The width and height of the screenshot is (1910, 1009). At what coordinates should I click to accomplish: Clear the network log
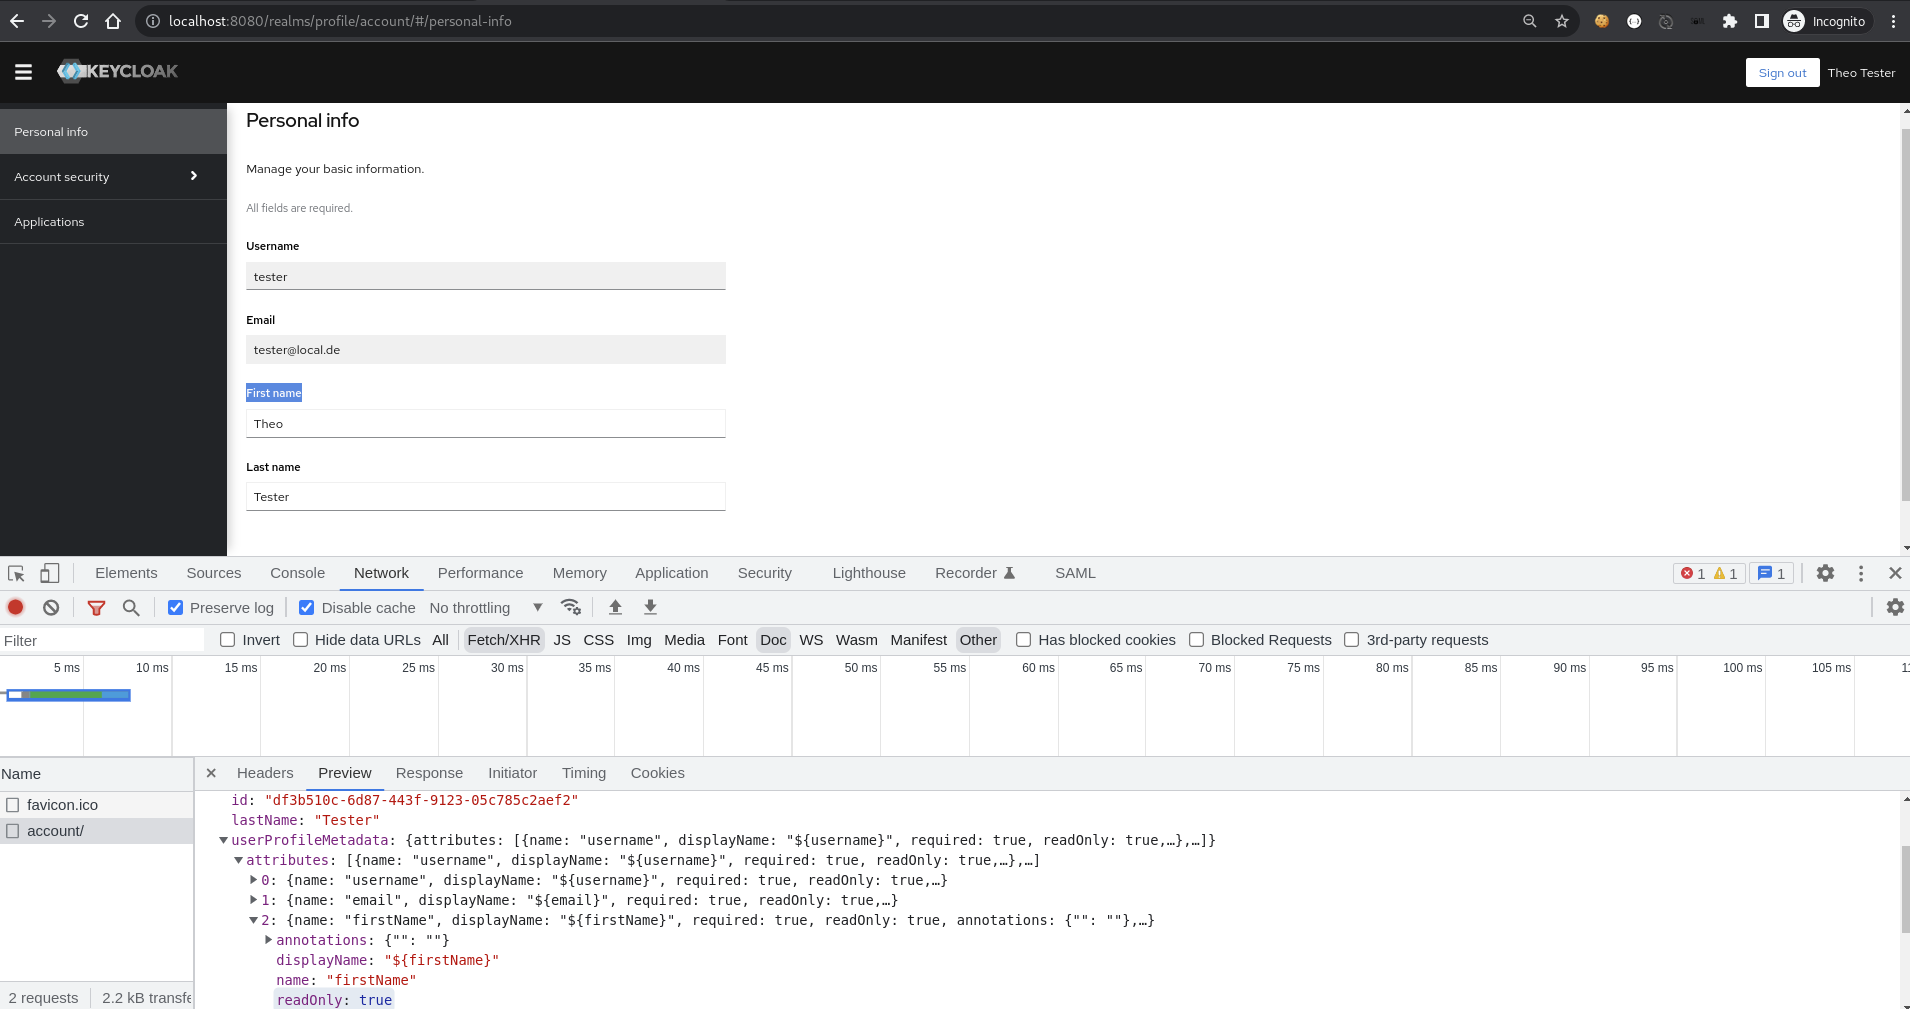coord(50,607)
